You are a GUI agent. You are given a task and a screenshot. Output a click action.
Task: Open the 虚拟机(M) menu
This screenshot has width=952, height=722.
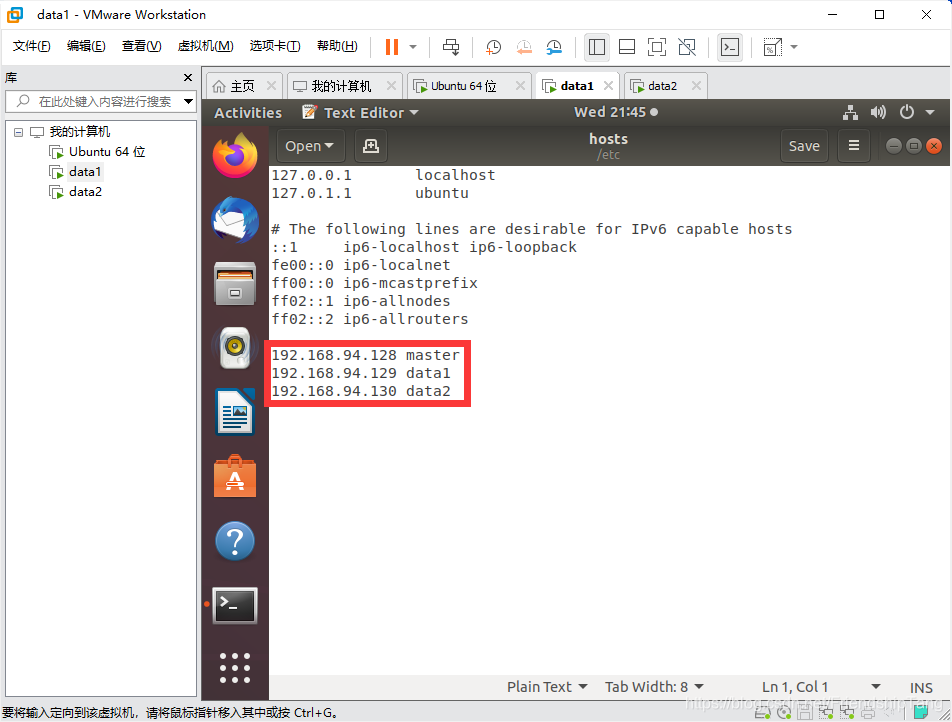(x=205, y=46)
